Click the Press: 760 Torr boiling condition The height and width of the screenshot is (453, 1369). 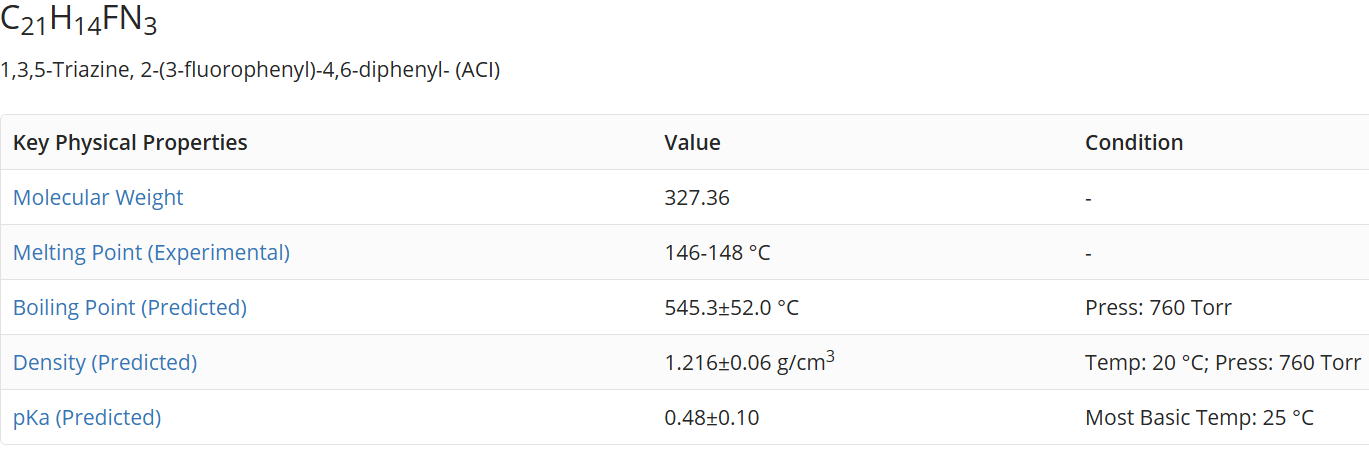(1158, 308)
